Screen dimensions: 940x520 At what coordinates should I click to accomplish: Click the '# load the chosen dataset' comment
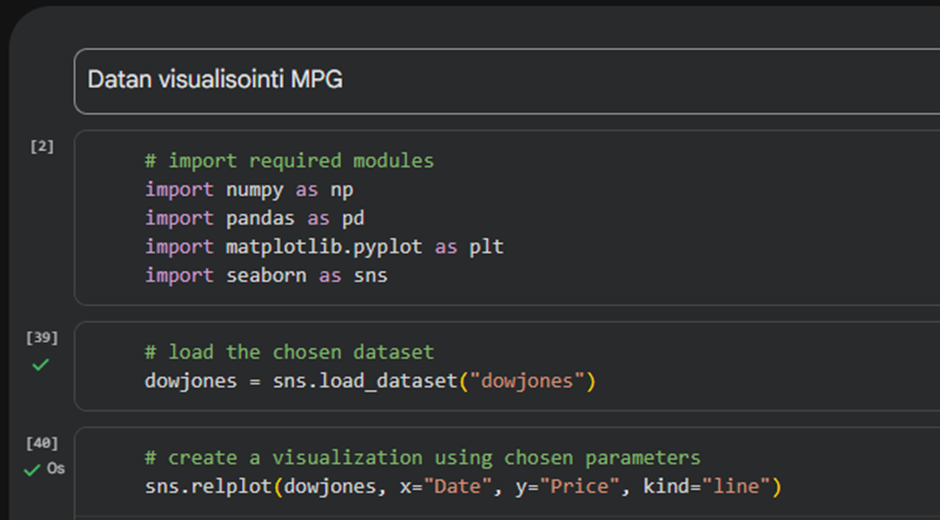click(289, 352)
